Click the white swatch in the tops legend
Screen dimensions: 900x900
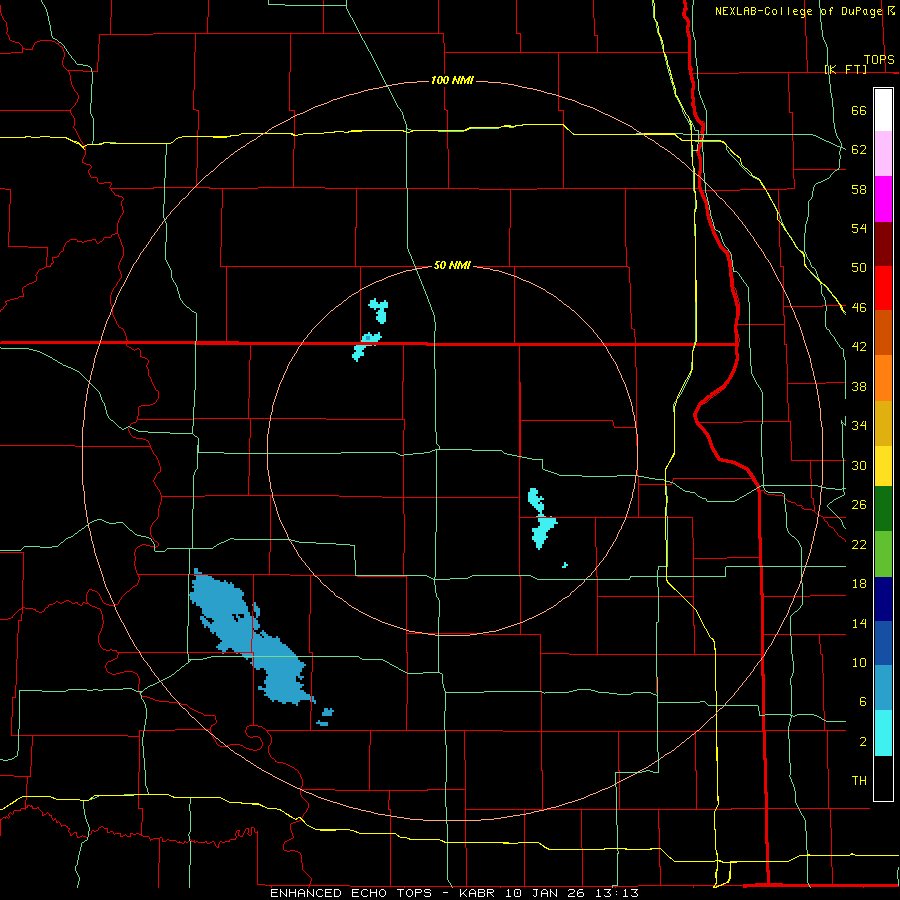point(883,110)
